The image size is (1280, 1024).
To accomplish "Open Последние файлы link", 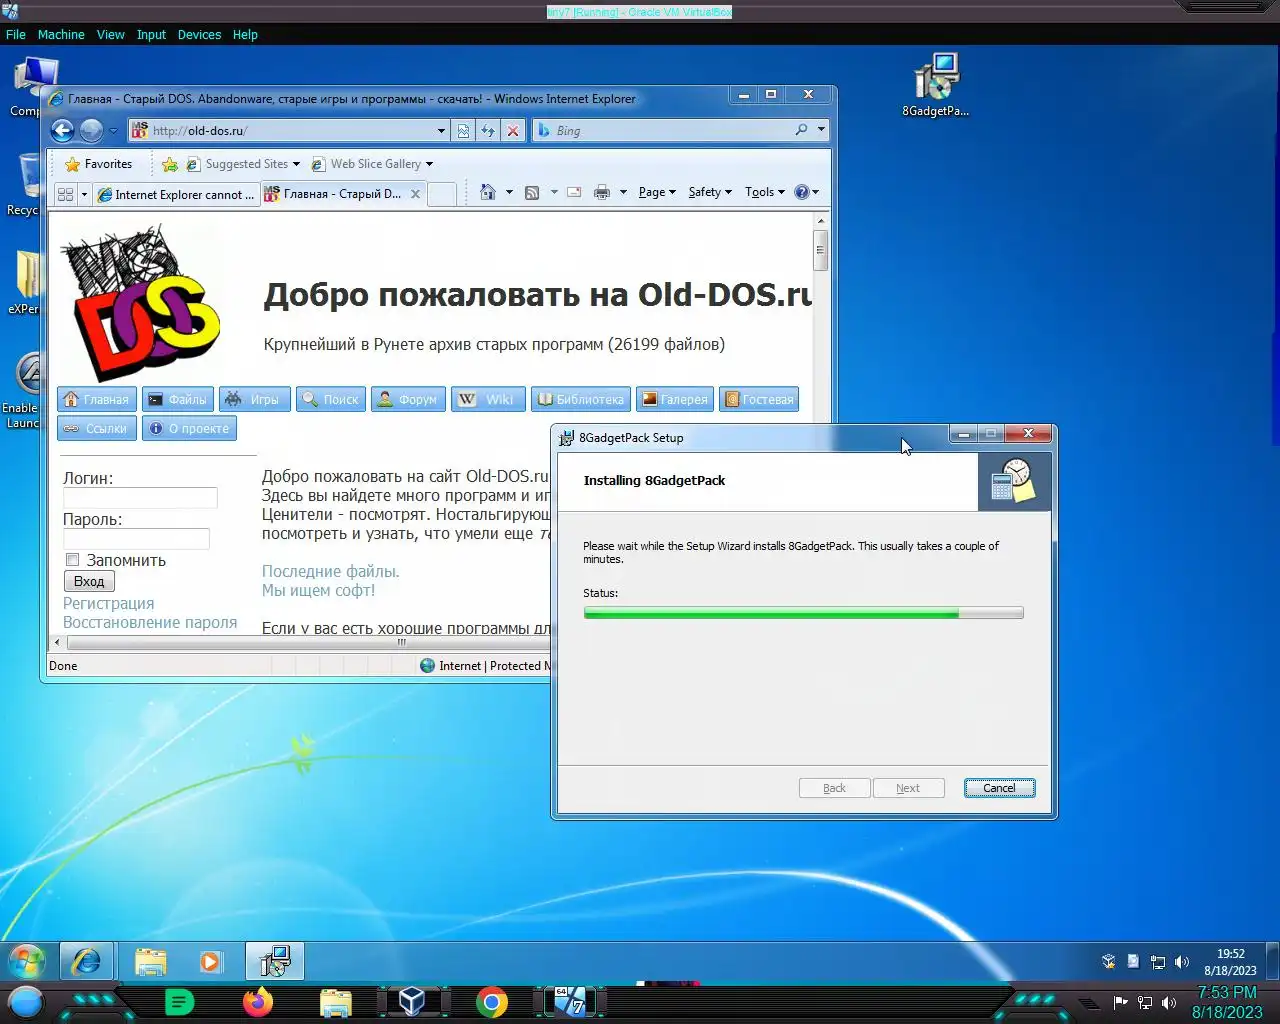I will coord(330,571).
